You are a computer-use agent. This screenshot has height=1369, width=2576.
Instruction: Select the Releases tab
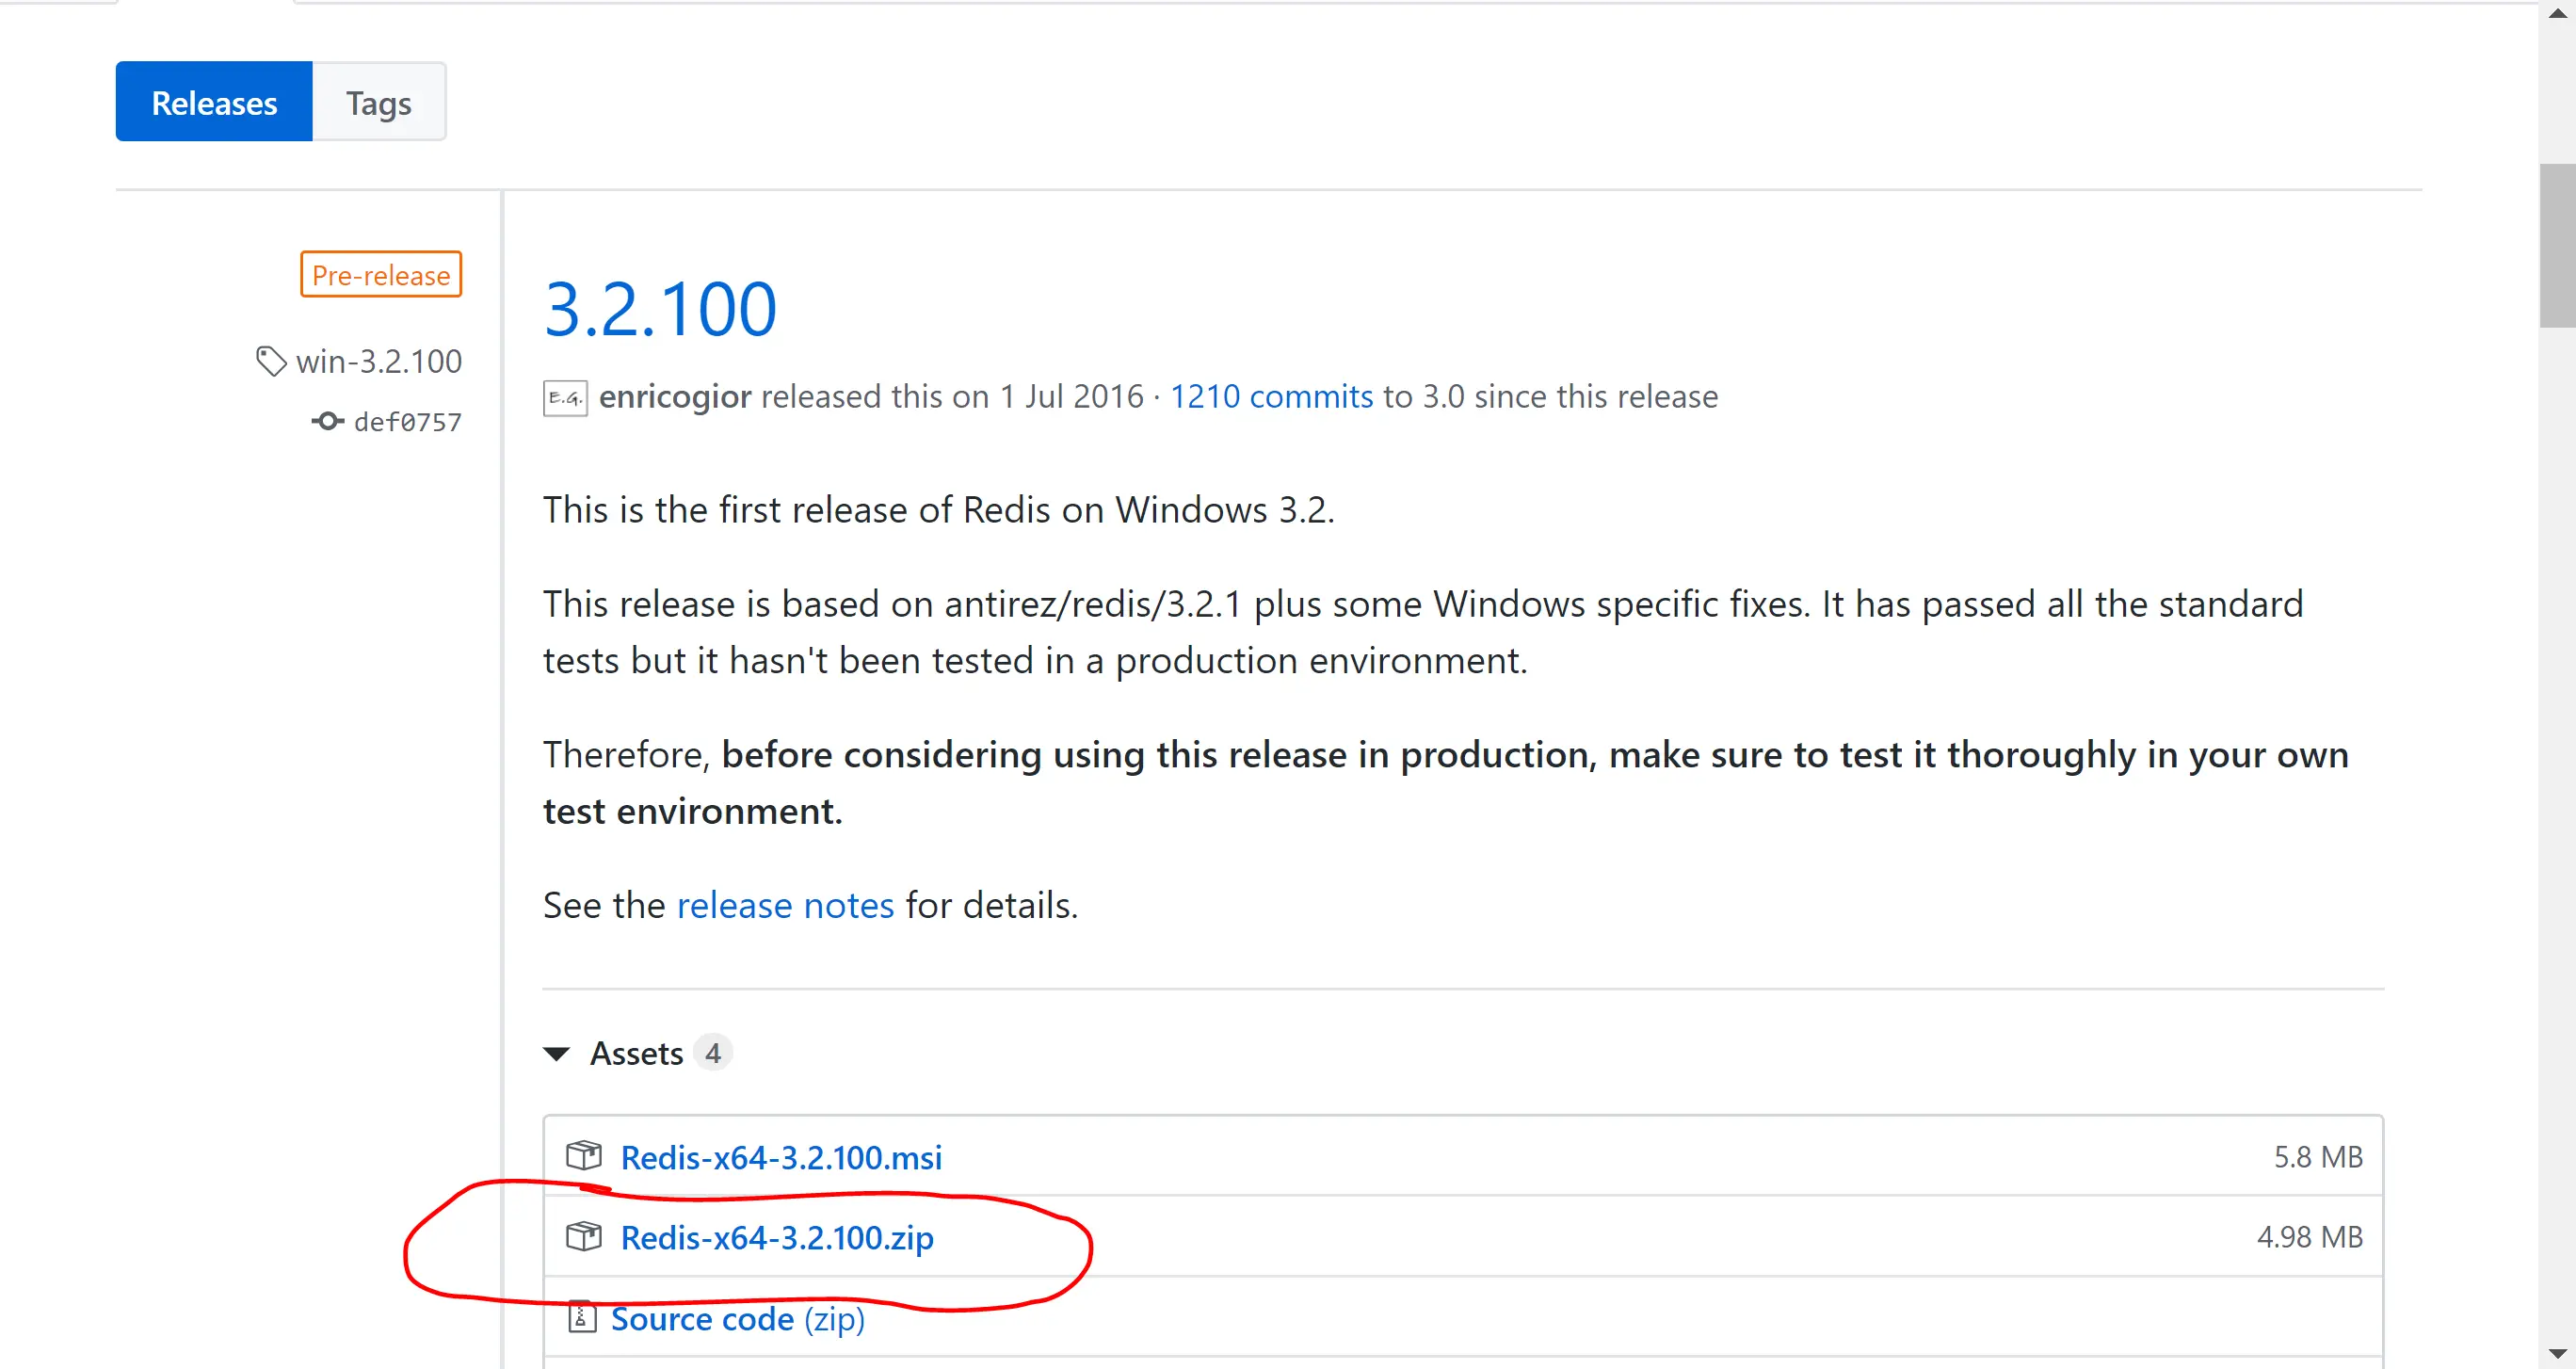click(214, 102)
